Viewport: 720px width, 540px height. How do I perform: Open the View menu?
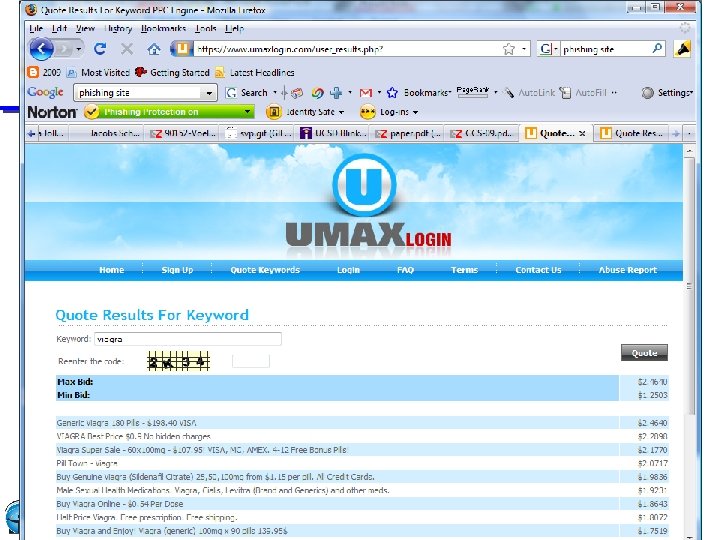pos(85,28)
